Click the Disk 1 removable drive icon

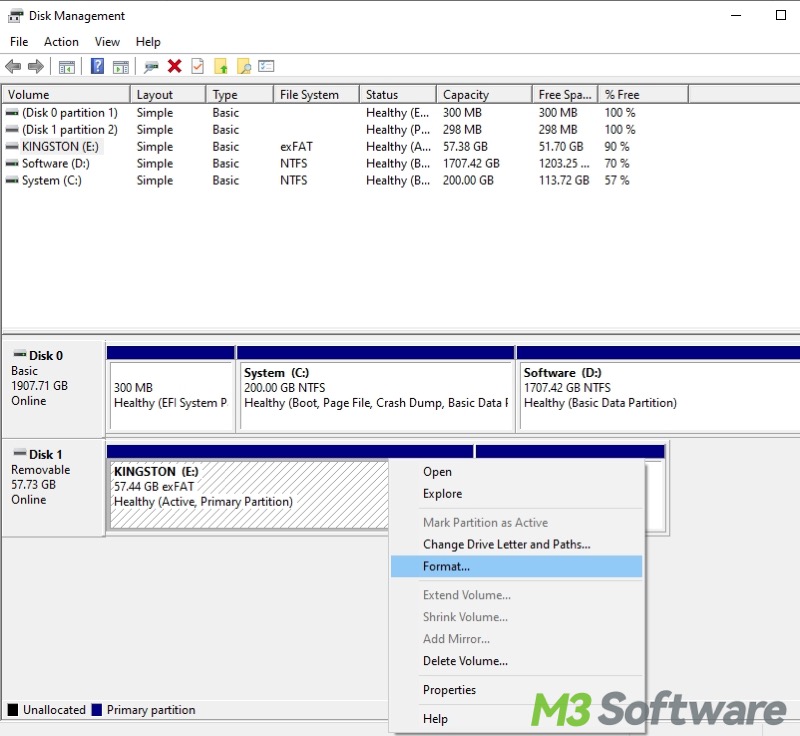click(20, 452)
